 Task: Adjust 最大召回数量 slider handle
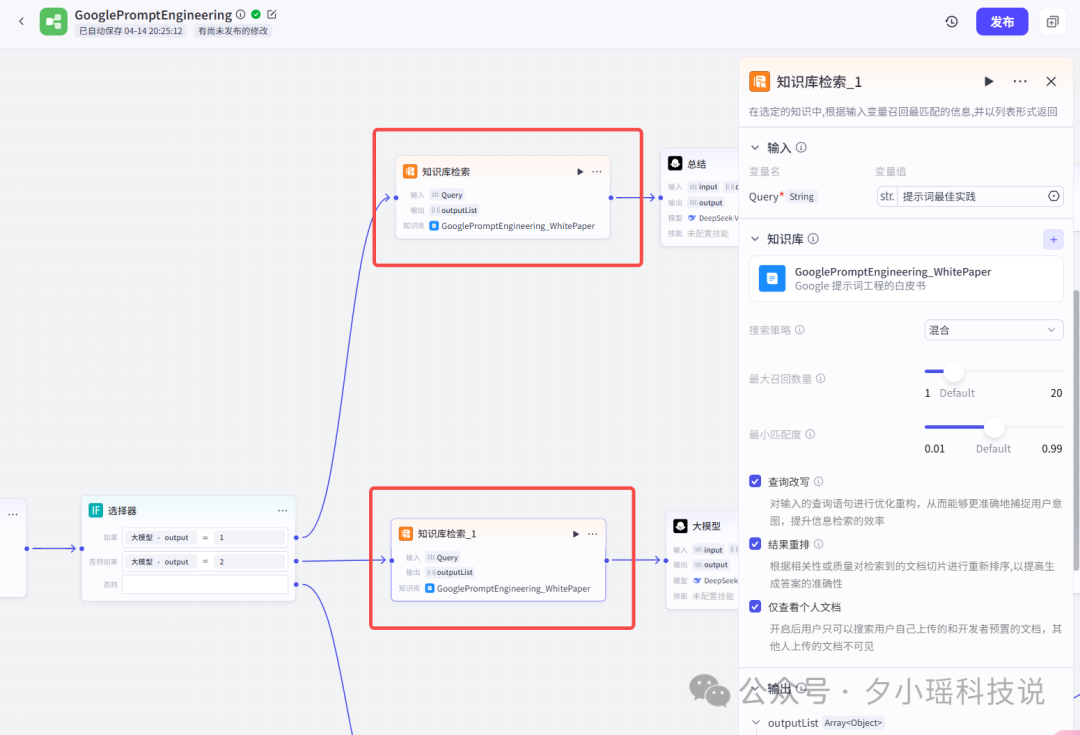(x=953, y=371)
